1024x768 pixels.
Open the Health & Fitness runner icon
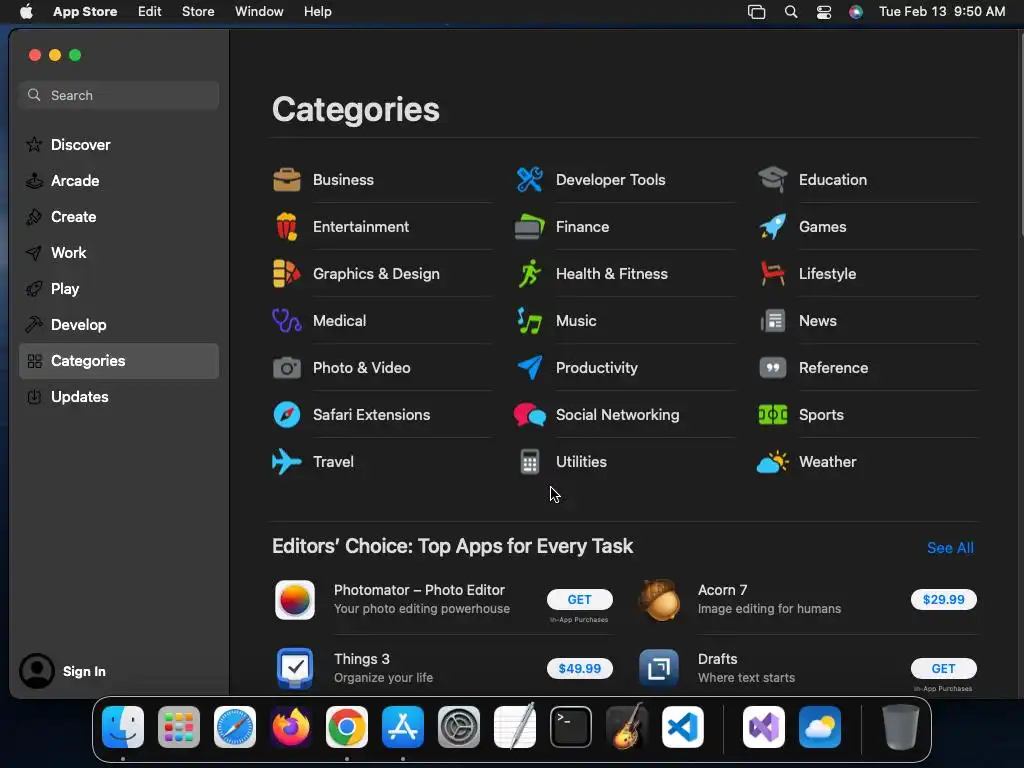pyautogui.click(x=530, y=274)
